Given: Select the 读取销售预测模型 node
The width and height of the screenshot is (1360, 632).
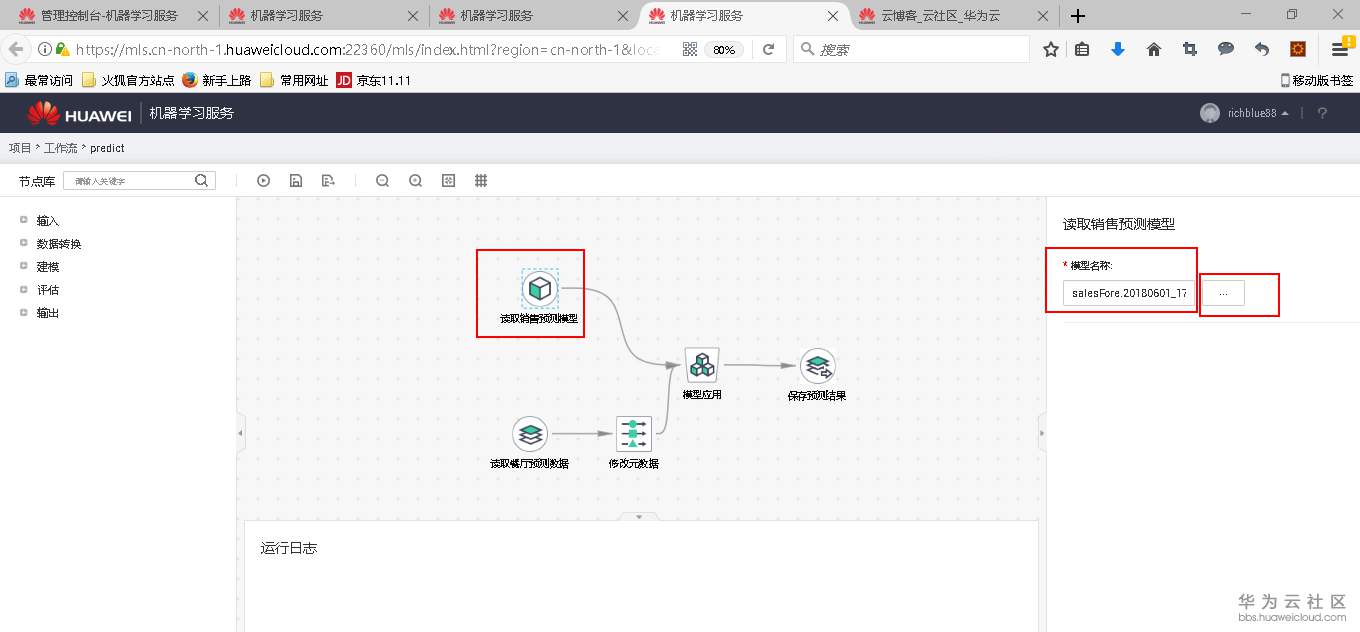Looking at the screenshot, I should [x=539, y=289].
